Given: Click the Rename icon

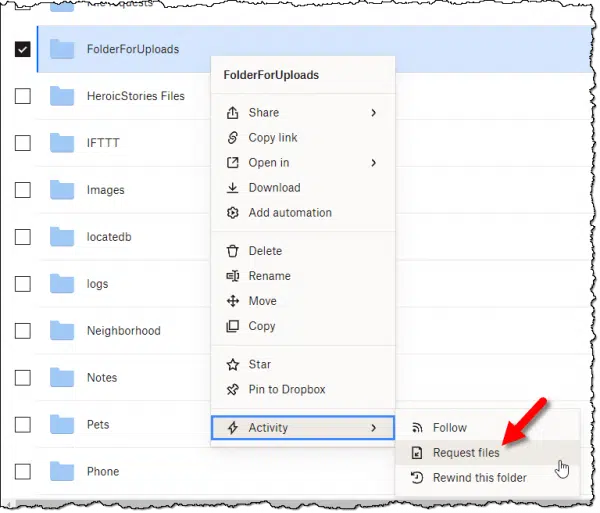Looking at the screenshot, I should point(233,276).
